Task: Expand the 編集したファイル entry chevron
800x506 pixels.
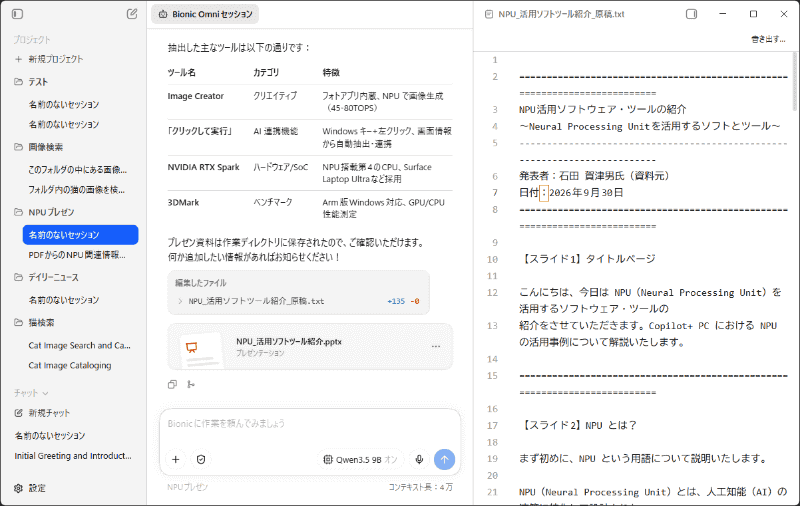Action: click(180, 301)
